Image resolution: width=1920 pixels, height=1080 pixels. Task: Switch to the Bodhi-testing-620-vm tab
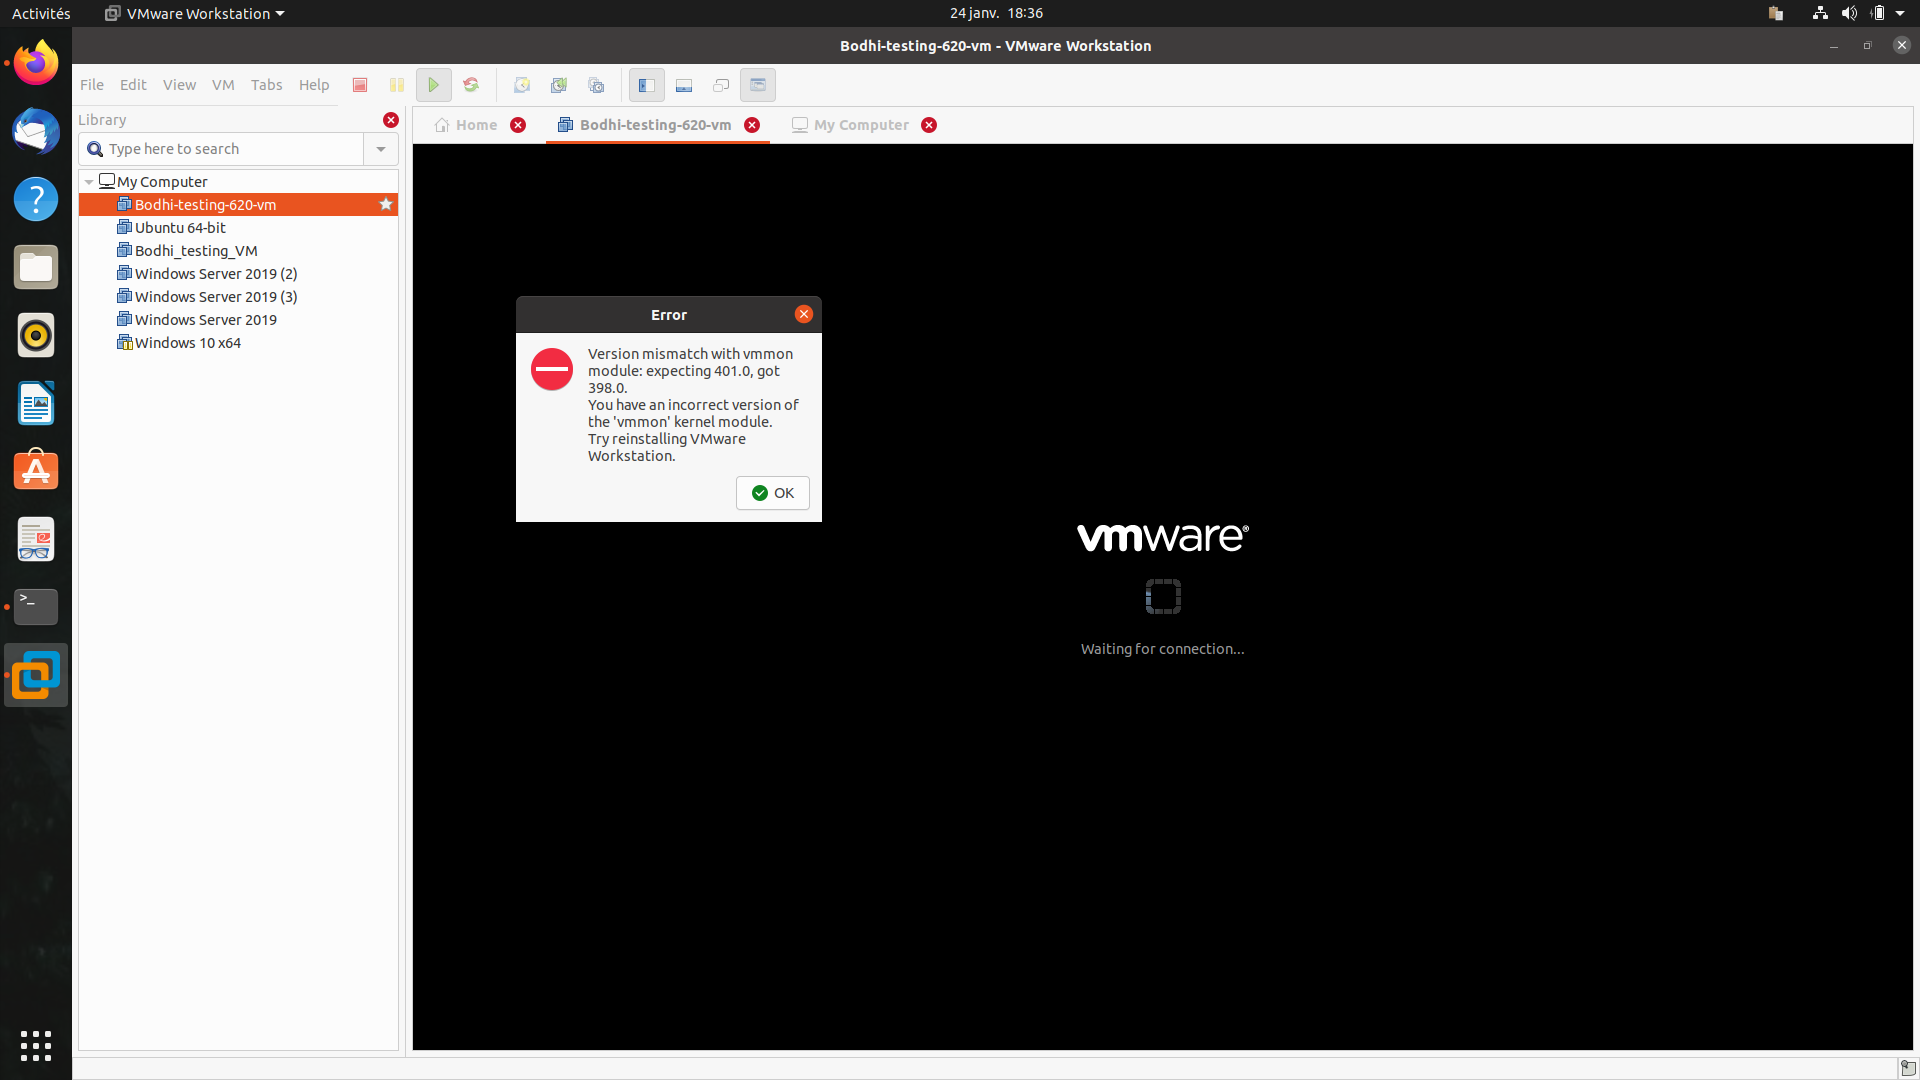point(645,125)
